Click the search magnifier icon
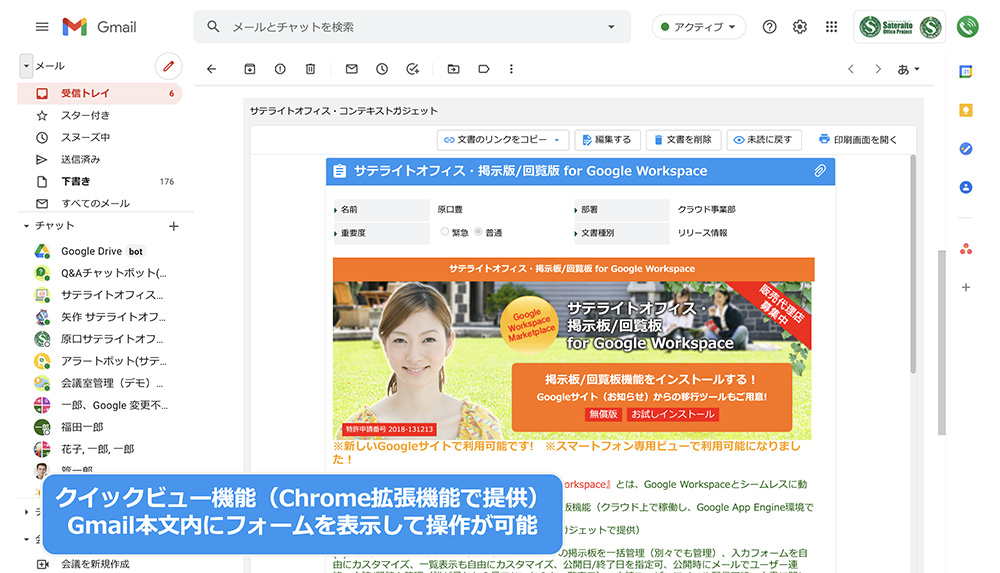The width and height of the screenshot is (1000, 573). [x=213, y=27]
